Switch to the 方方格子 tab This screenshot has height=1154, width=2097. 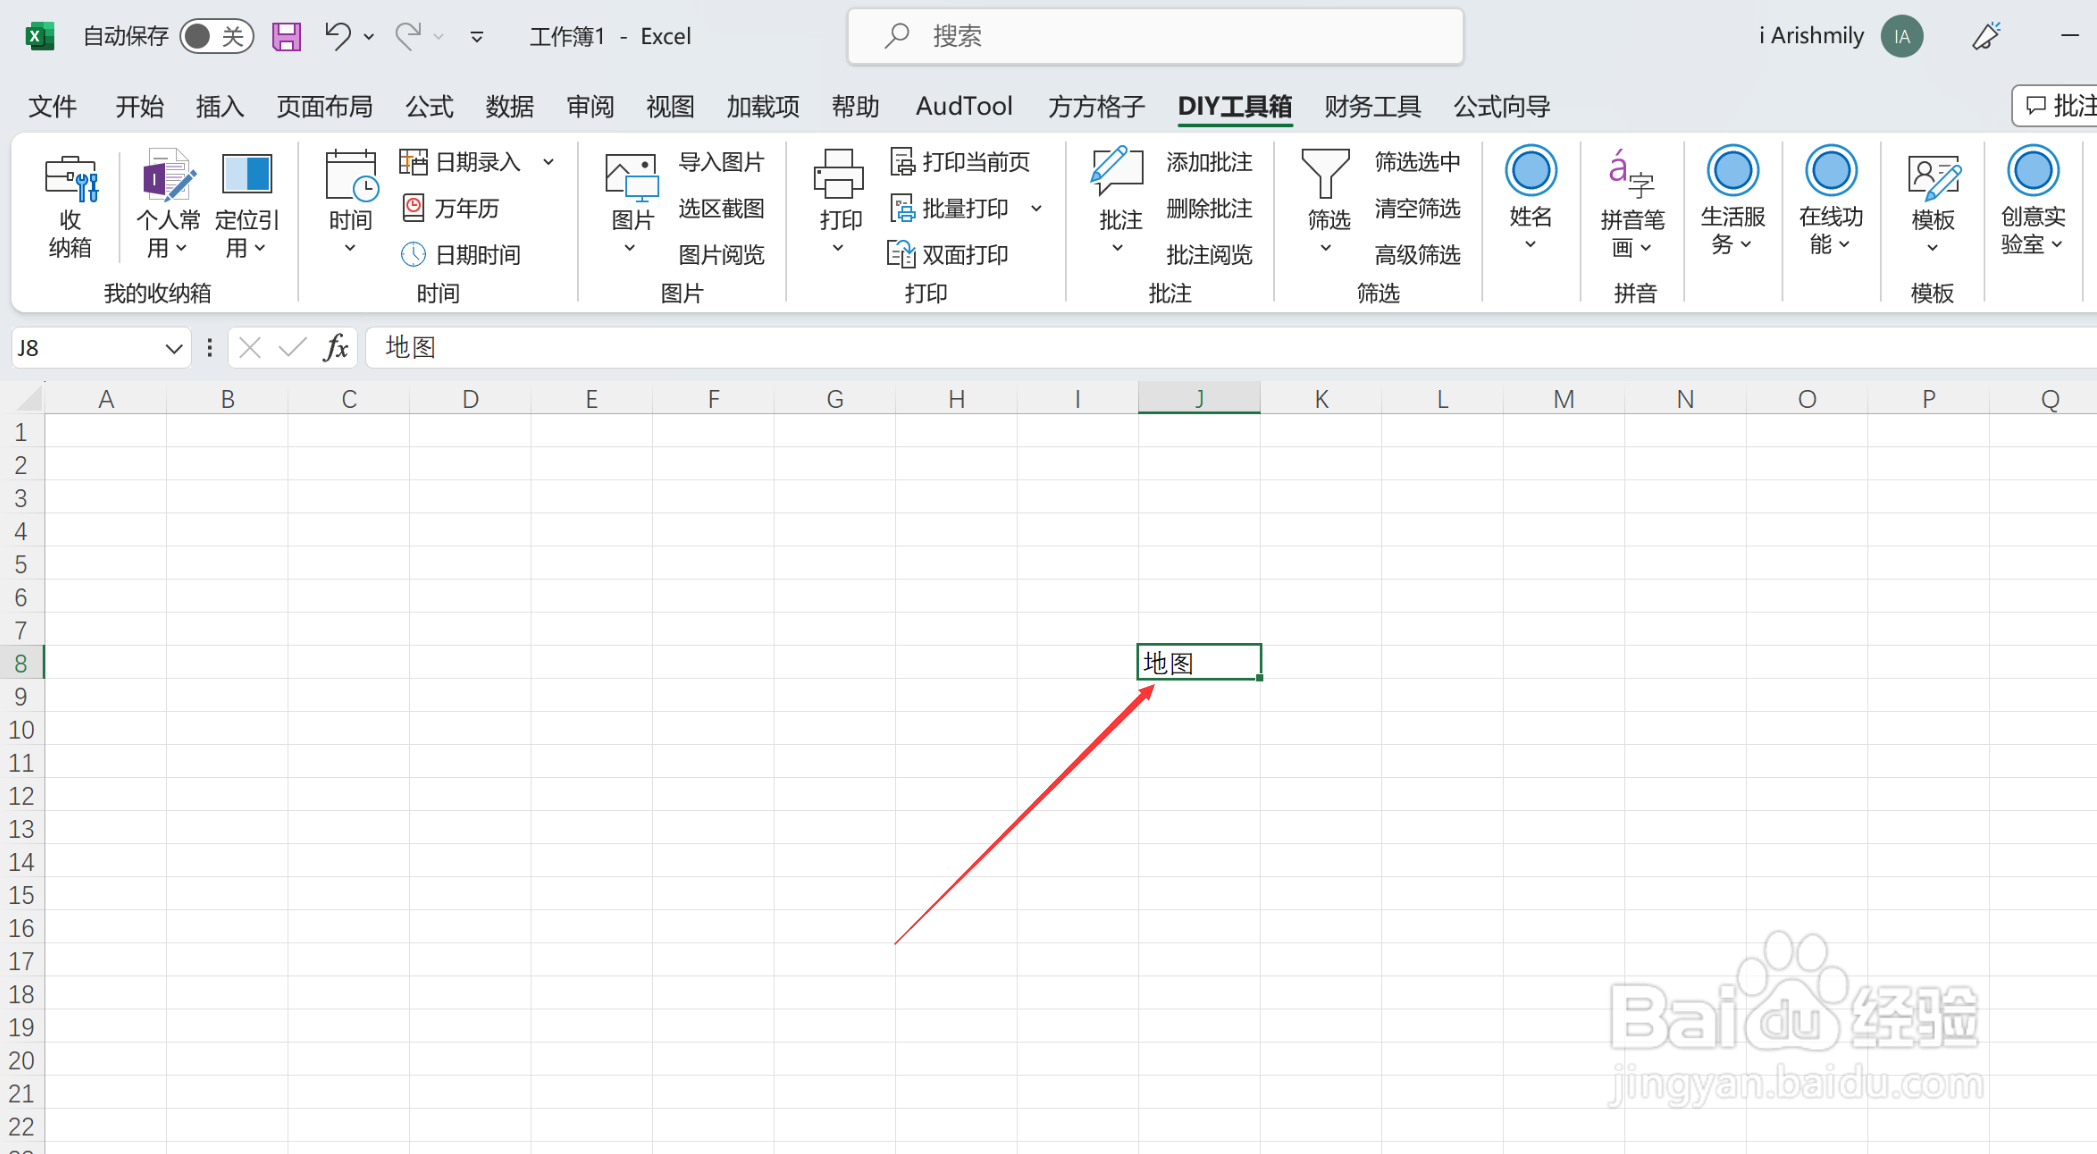pyautogui.click(x=1096, y=106)
